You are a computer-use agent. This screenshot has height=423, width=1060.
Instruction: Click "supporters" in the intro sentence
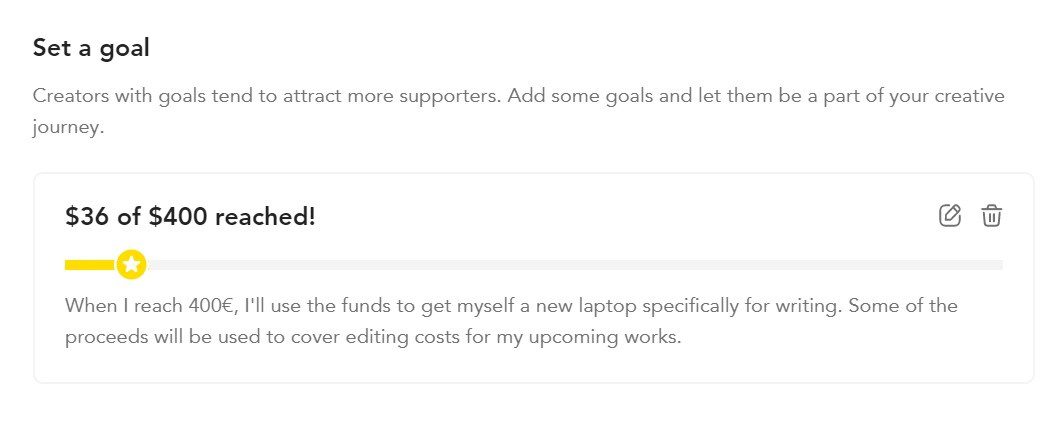[449, 96]
